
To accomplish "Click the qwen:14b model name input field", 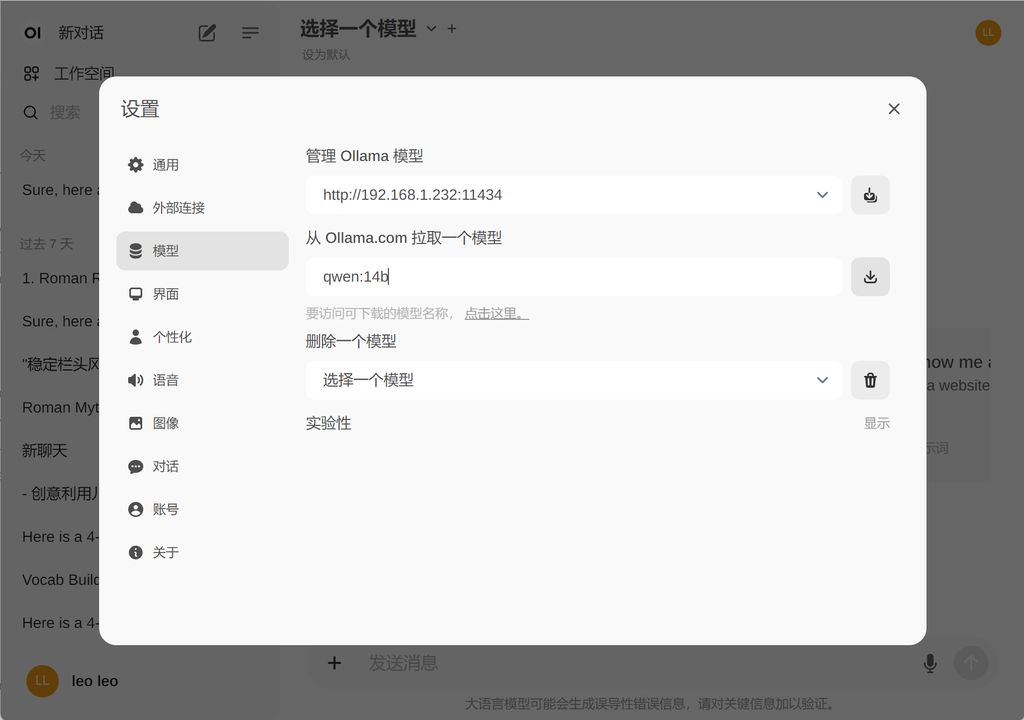I will [574, 277].
